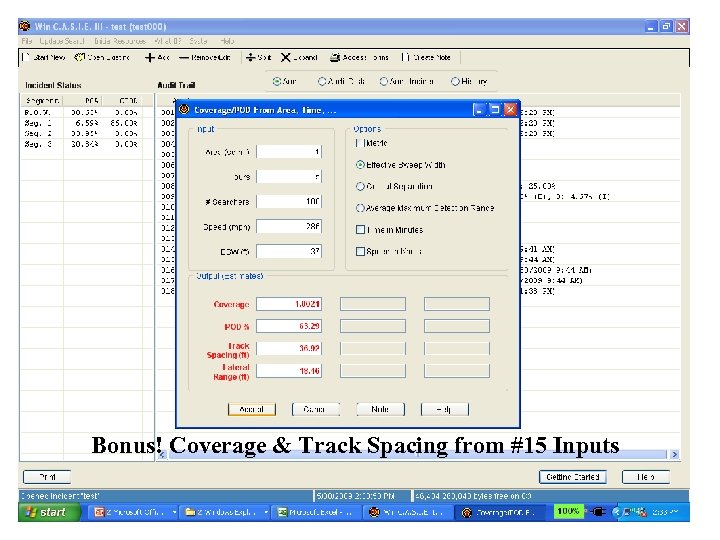Click the Open Existing toolbar icon

coord(79,57)
